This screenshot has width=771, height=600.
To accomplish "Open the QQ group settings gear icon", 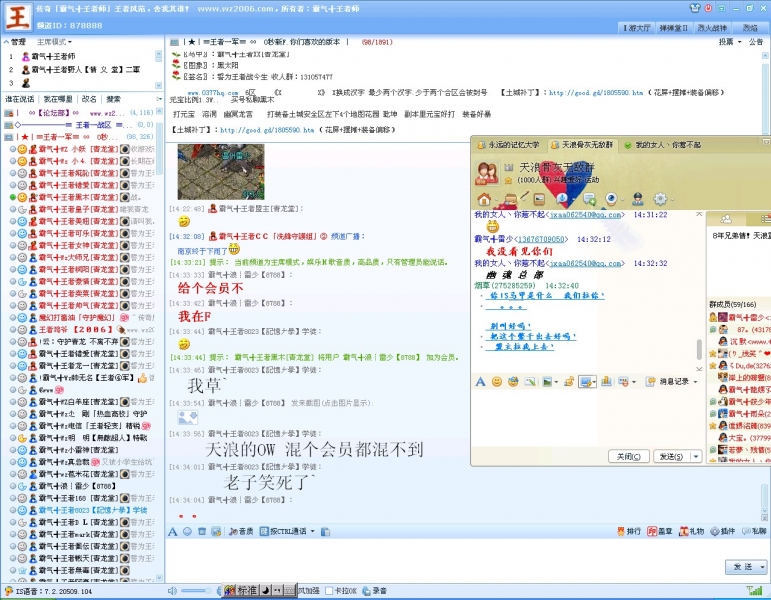I will pyautogui.click(x=660, y=200).
